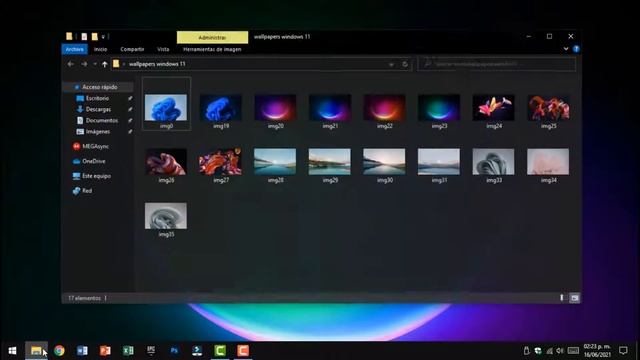Select the img28 lake thumbnail

coord(276,162)
